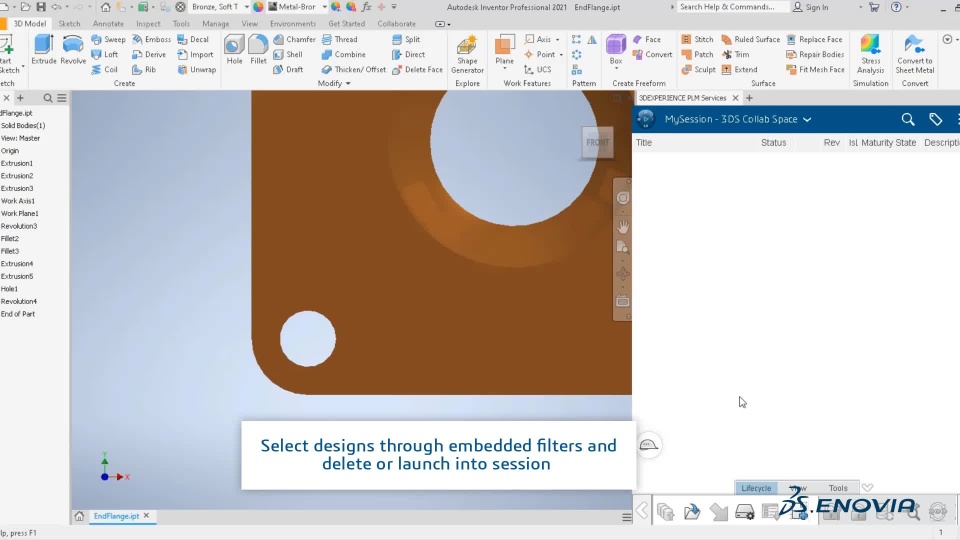Use the Shell tool
The image size is (960, 540).
(x=288, y=54)
